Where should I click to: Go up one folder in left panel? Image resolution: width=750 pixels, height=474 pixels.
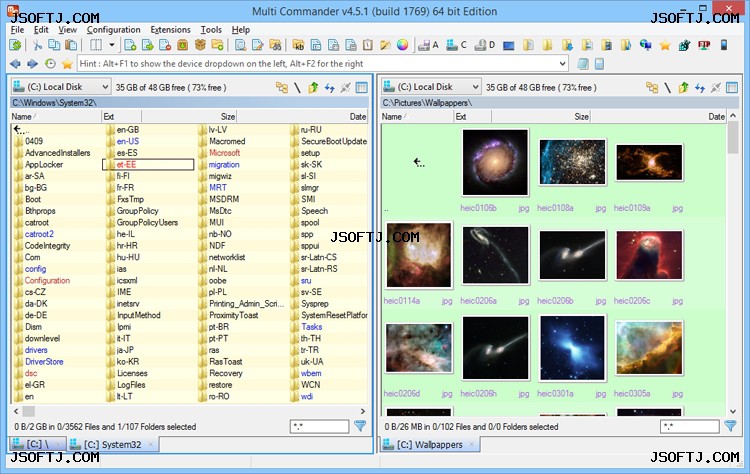coord(313,88)
